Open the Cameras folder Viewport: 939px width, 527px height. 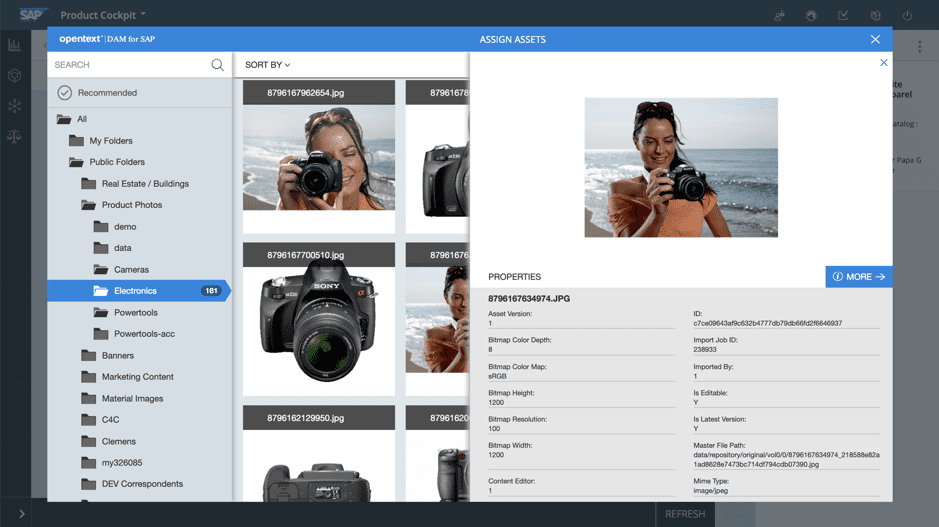tap(122, 269)
